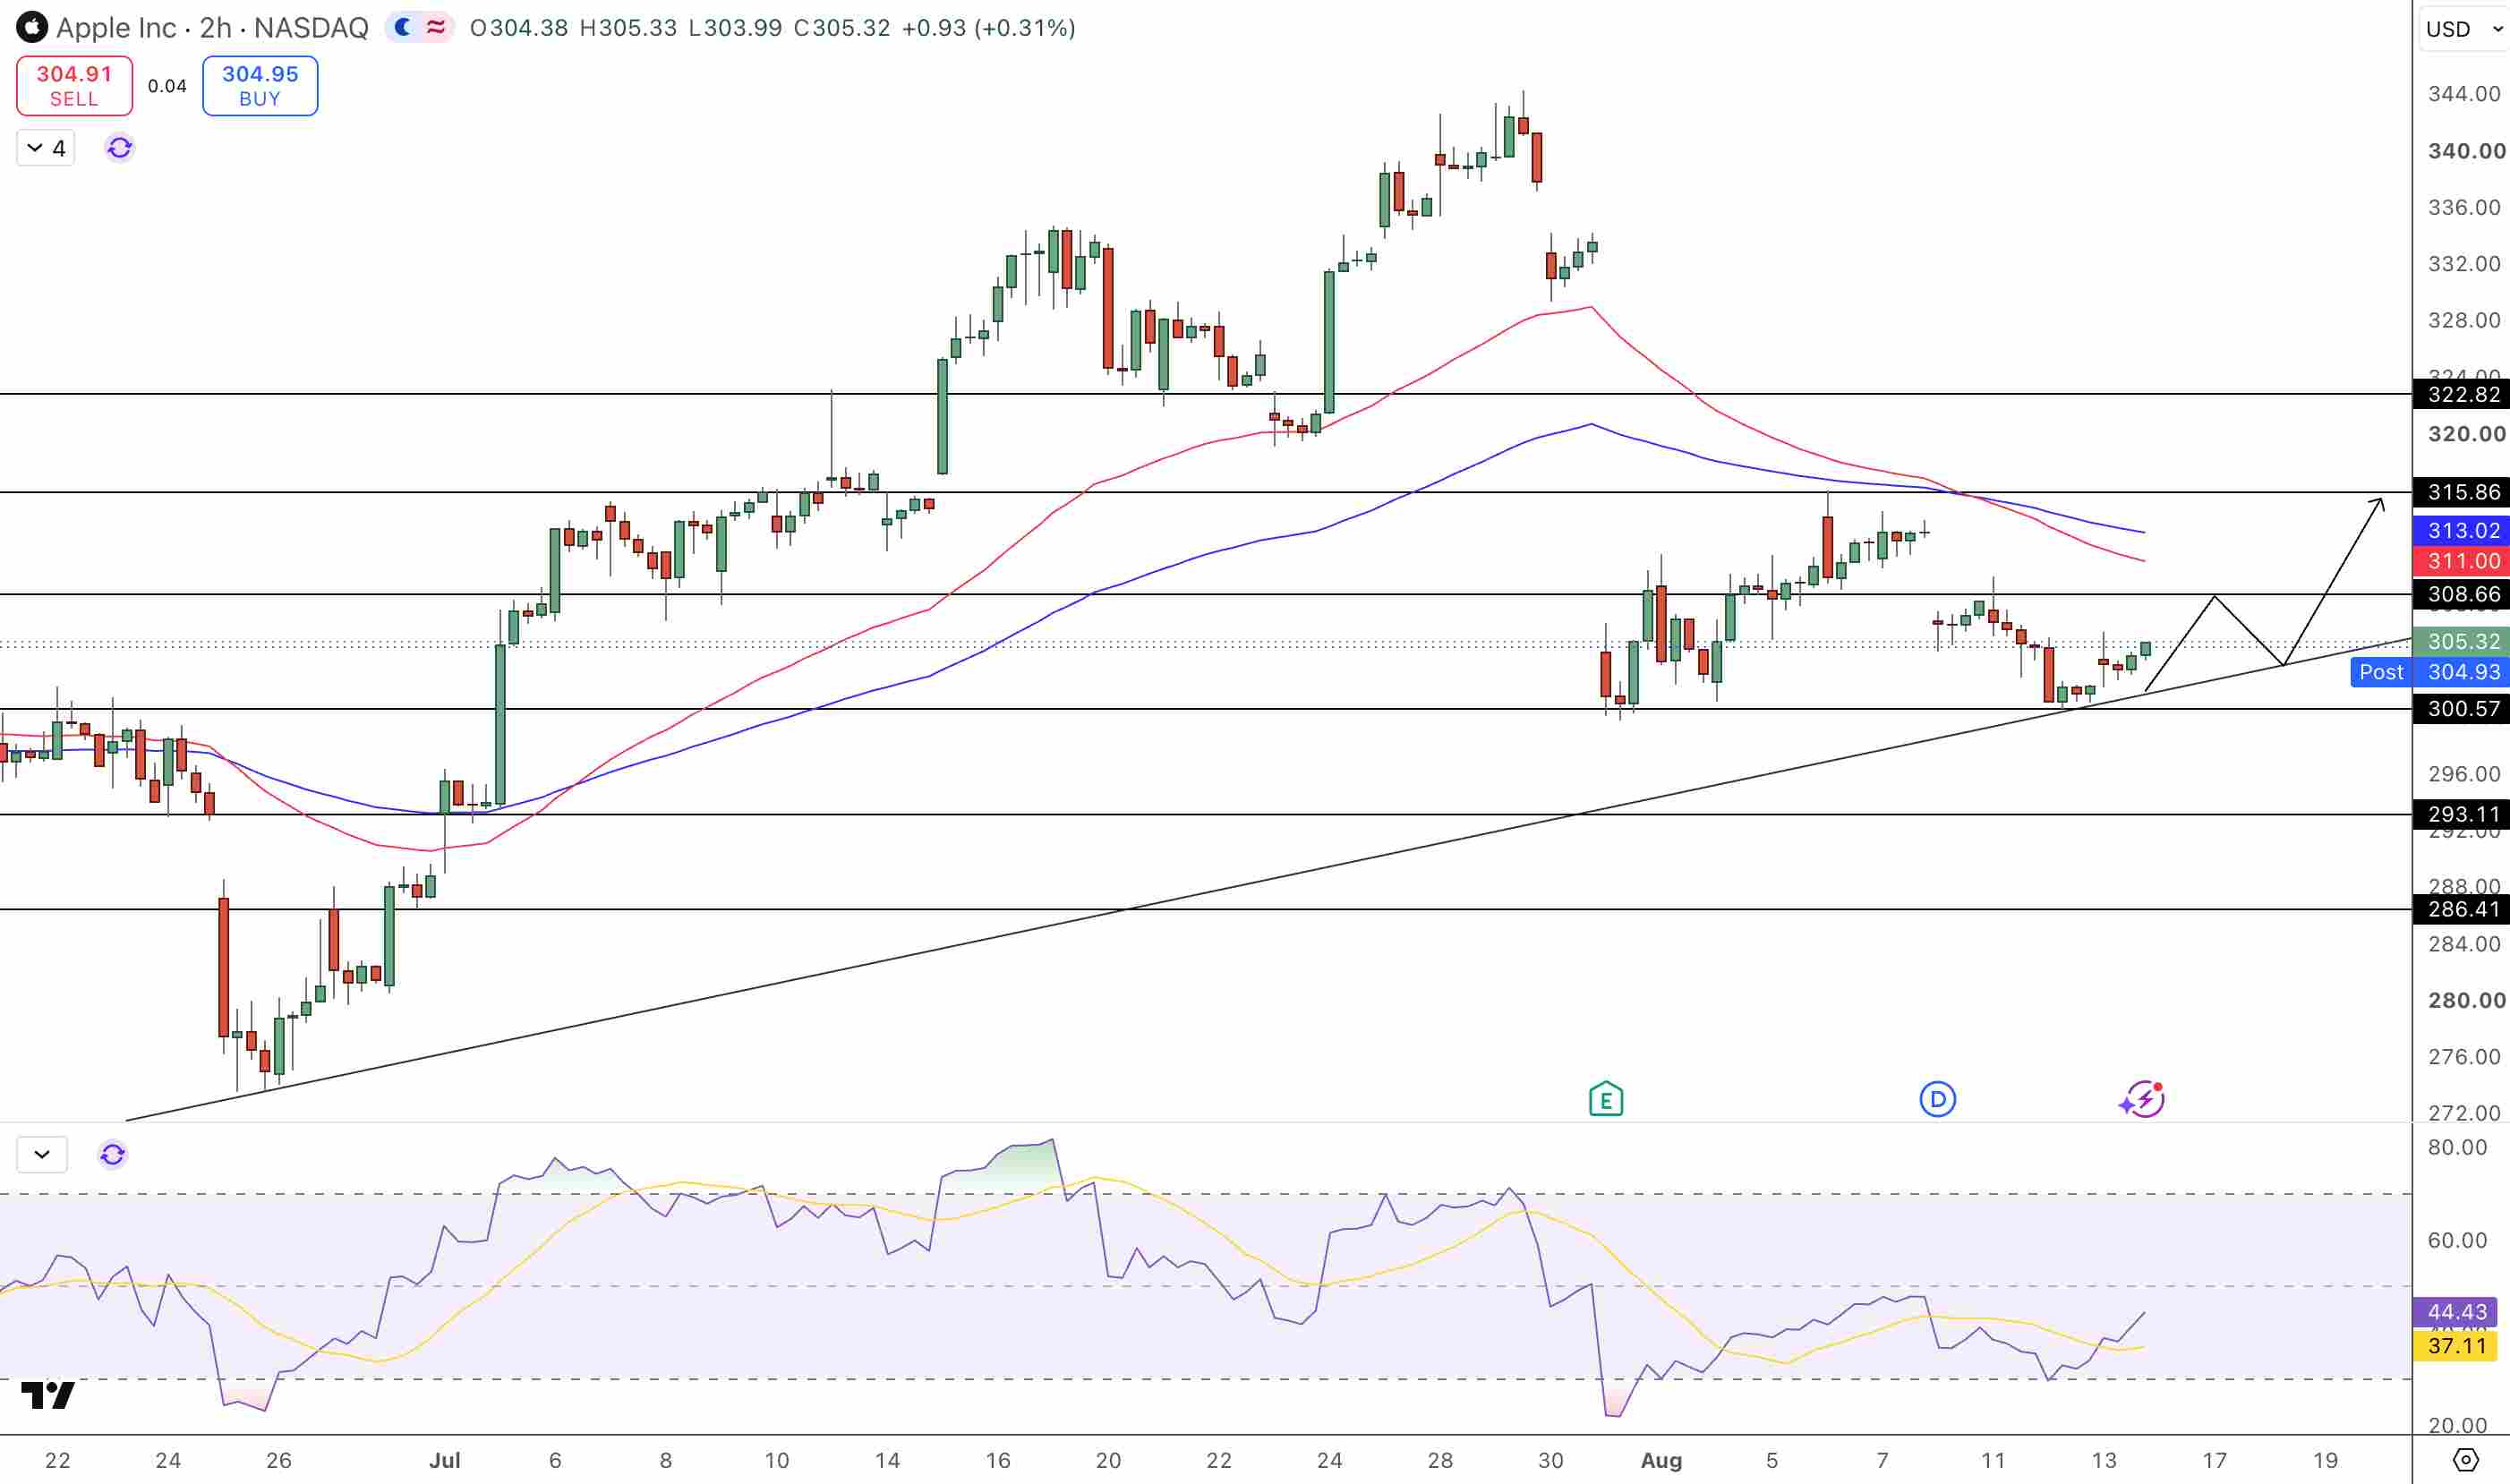Select the 300.57 horizontal line price label
This screenshot has width=2510, height=1484.
(x=2462, y=709)
